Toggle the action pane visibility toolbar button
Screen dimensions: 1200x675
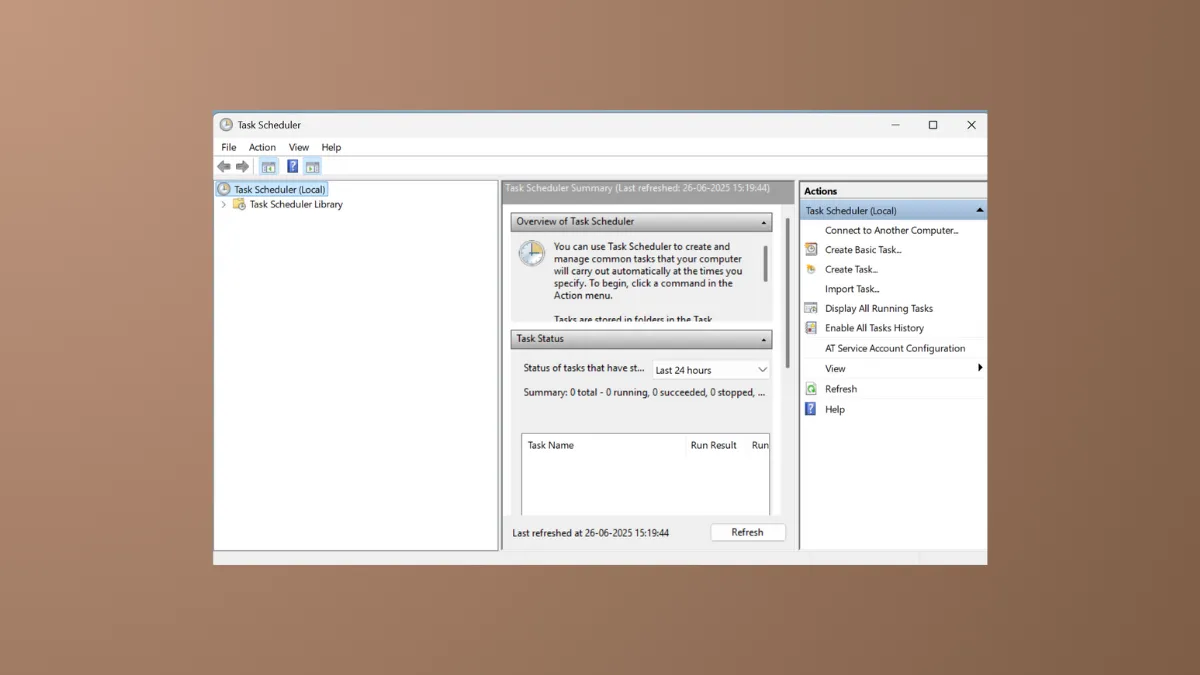(312, 166)
